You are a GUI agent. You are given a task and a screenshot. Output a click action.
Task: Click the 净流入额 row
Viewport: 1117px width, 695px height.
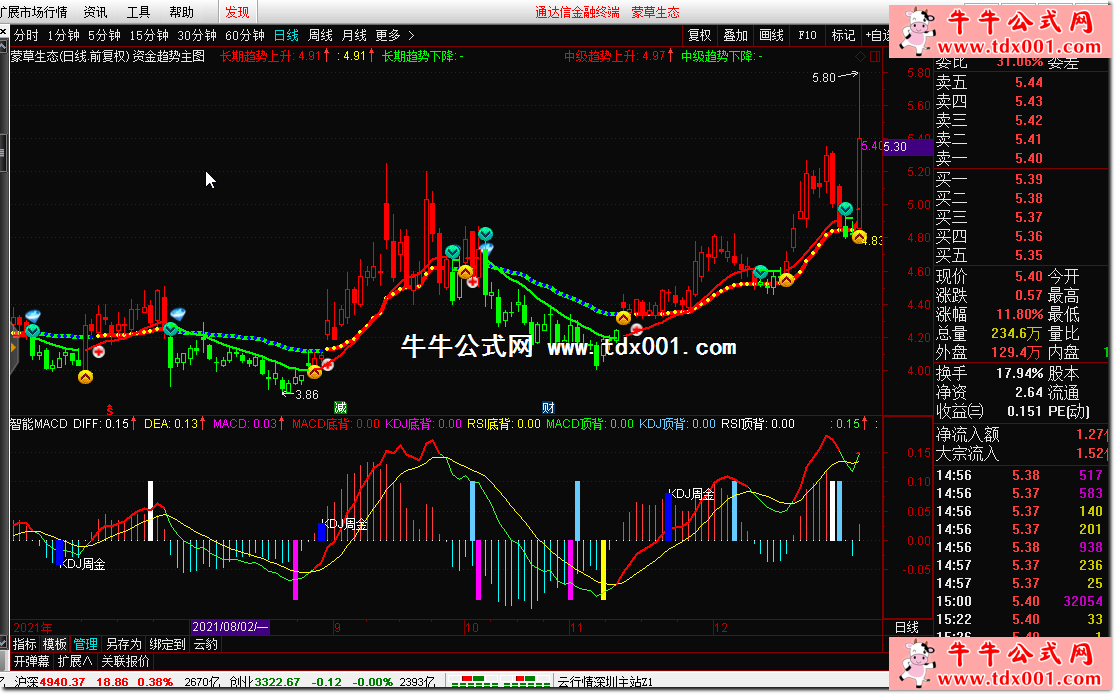(1023, 434)
